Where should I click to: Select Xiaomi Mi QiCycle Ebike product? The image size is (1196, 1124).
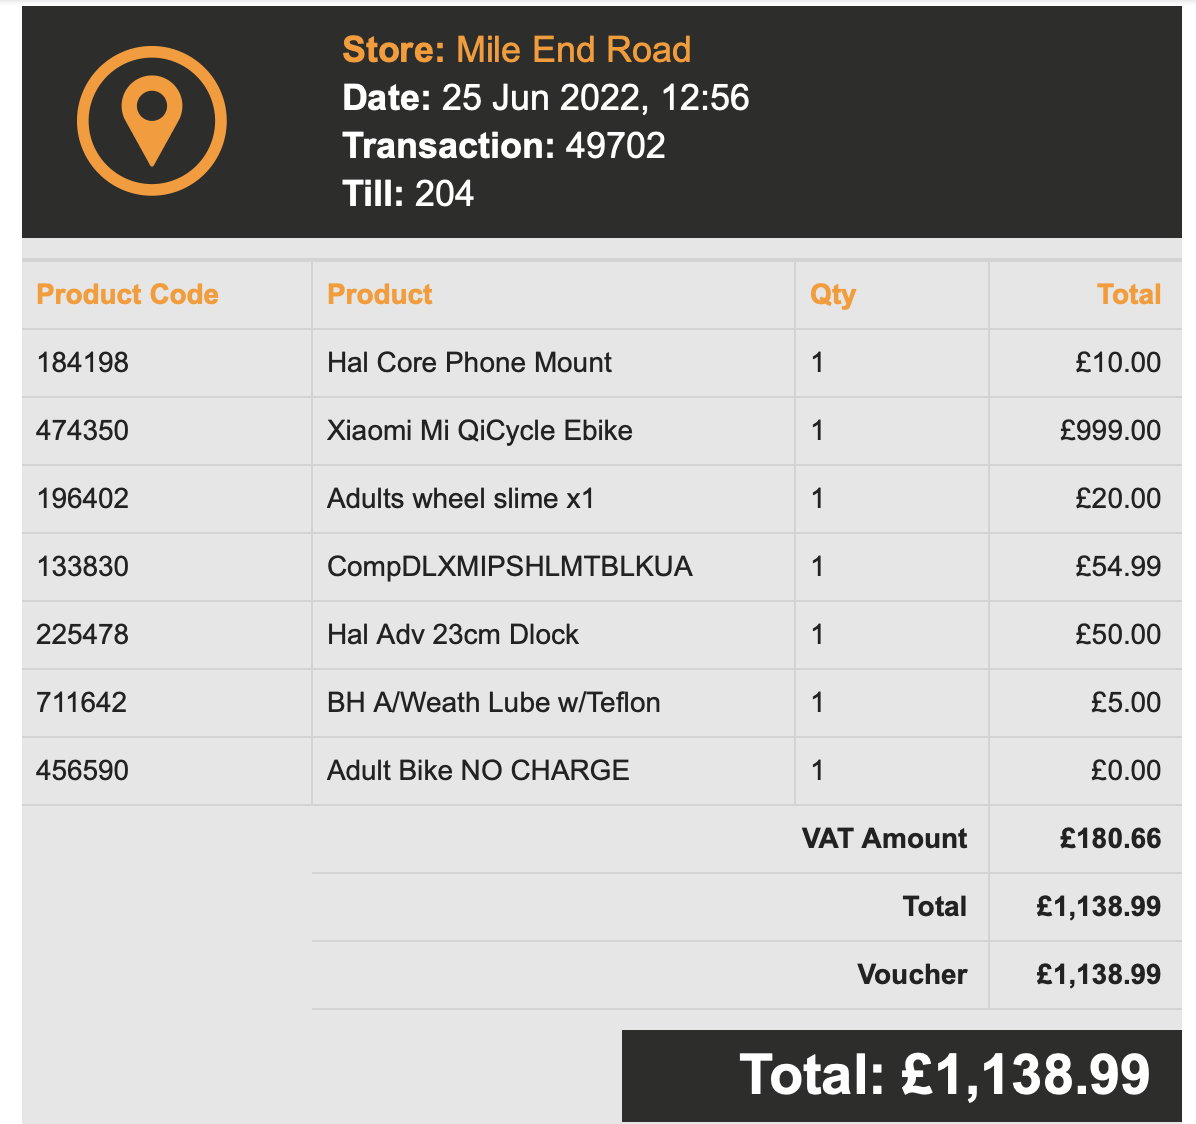480,431
